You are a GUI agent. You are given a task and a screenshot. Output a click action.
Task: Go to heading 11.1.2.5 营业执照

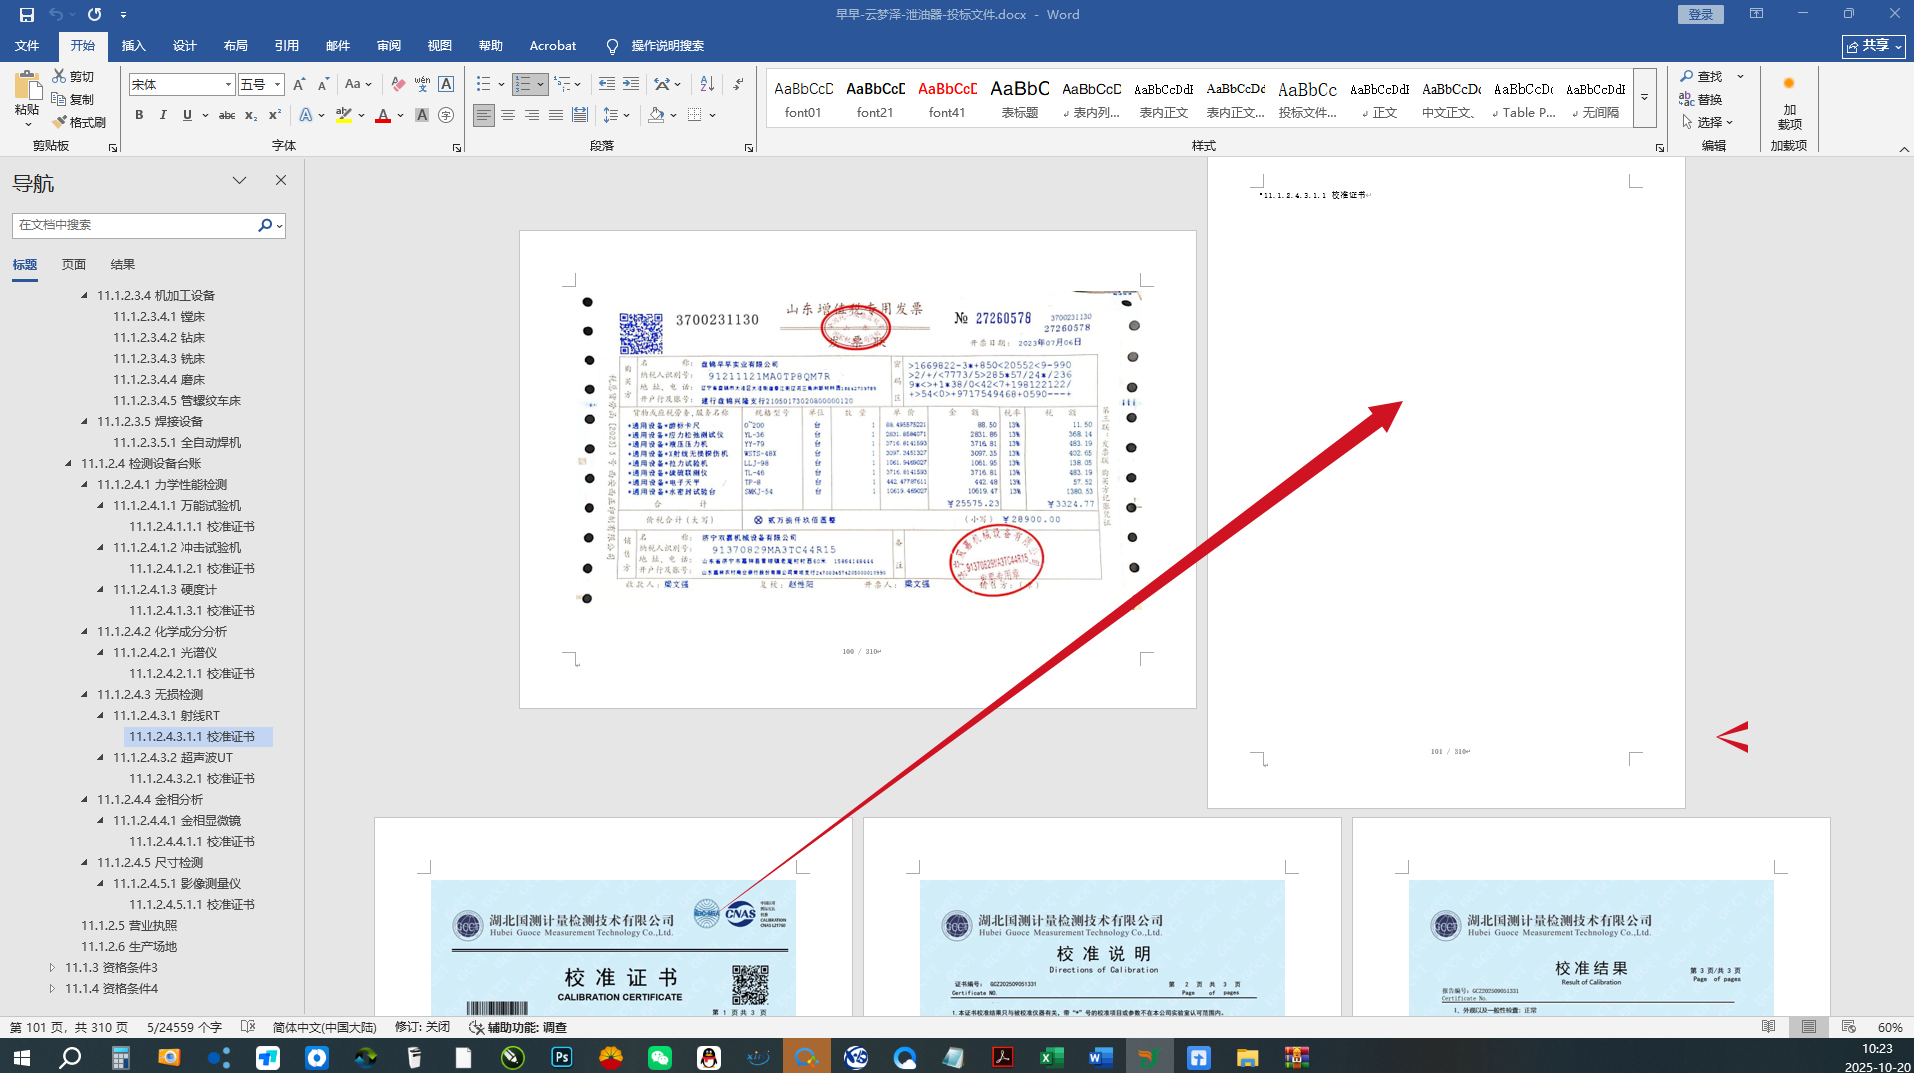(x=129, y=925)
